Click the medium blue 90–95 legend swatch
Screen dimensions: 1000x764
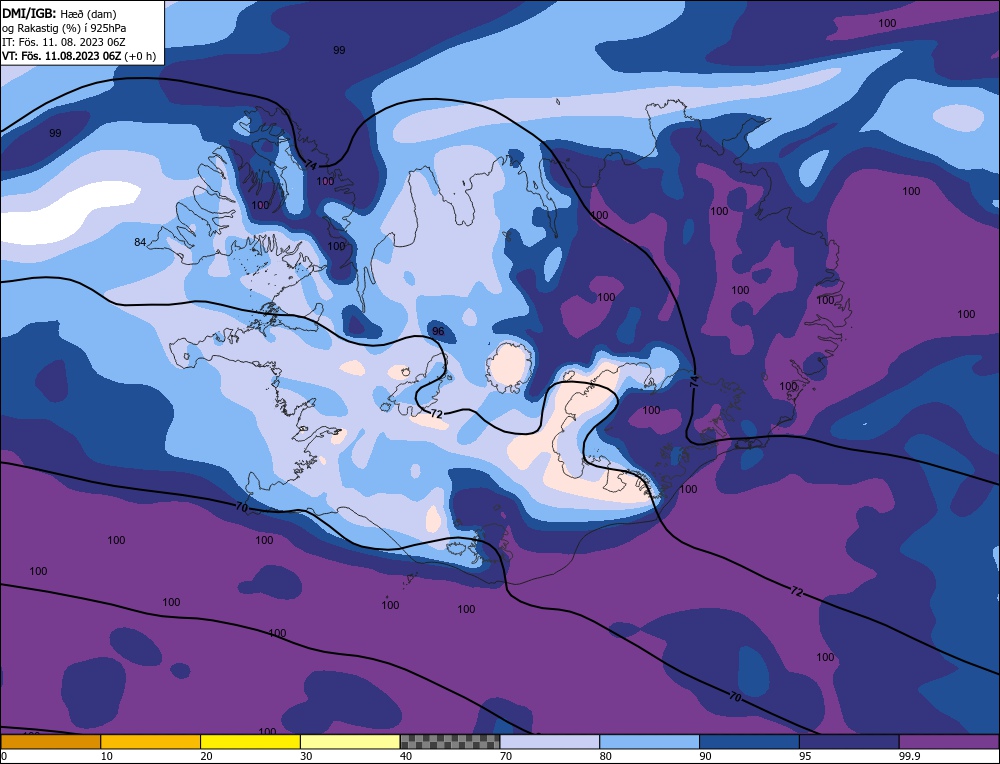point(749,742)
